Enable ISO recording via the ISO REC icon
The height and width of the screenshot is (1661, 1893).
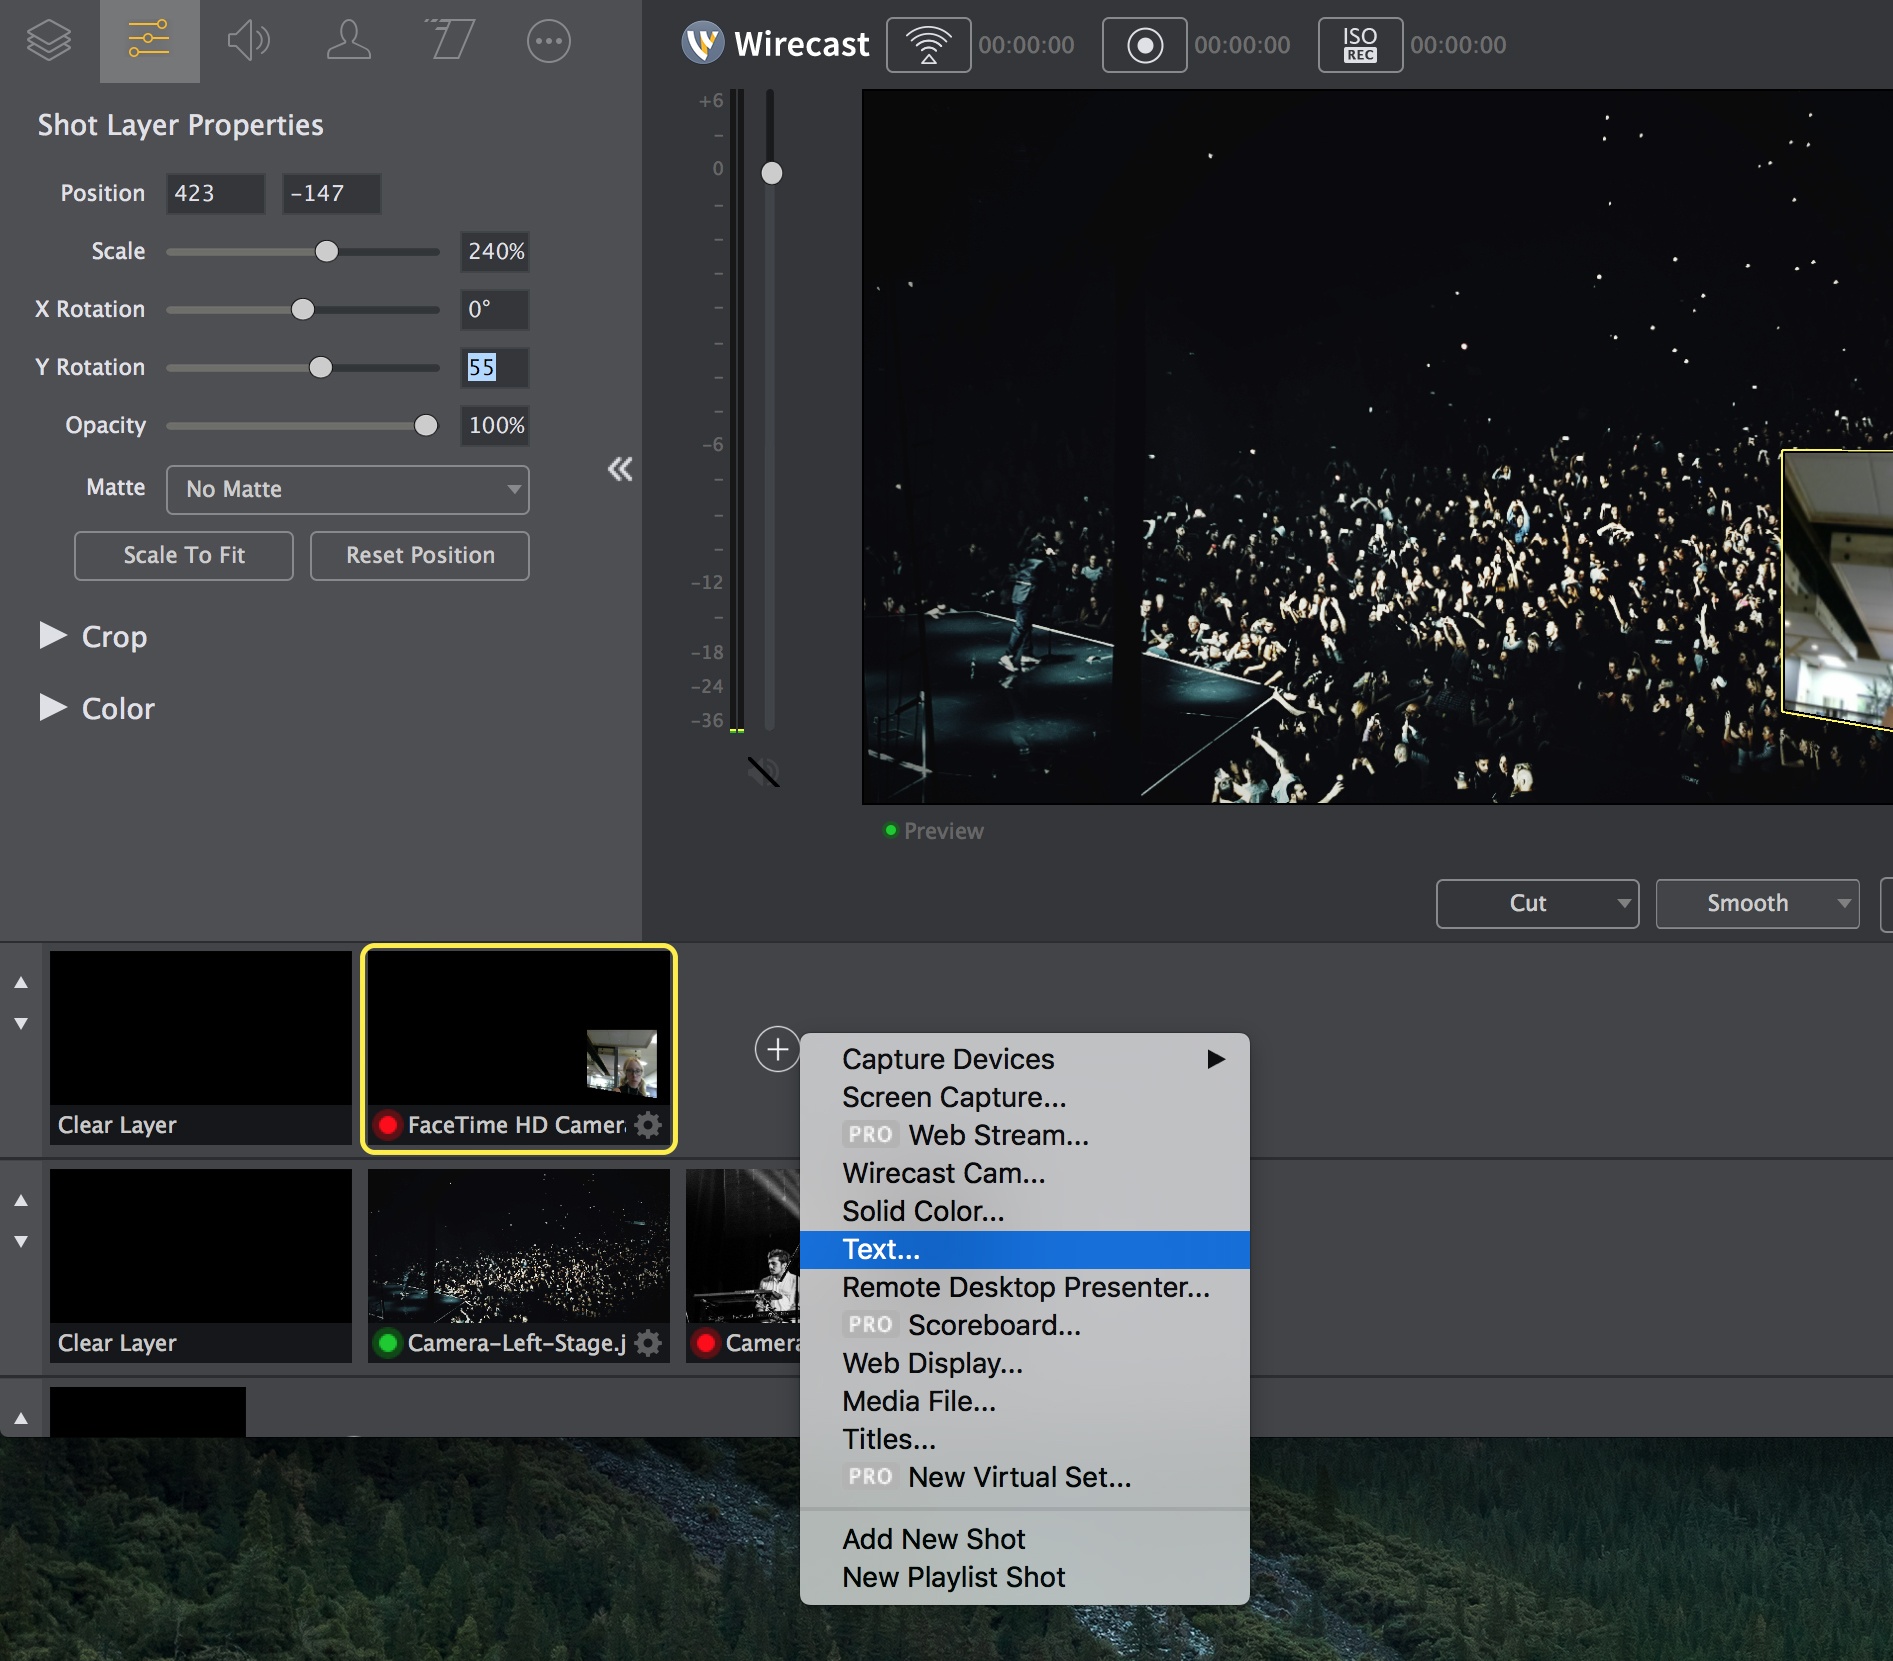(1360, 44)
